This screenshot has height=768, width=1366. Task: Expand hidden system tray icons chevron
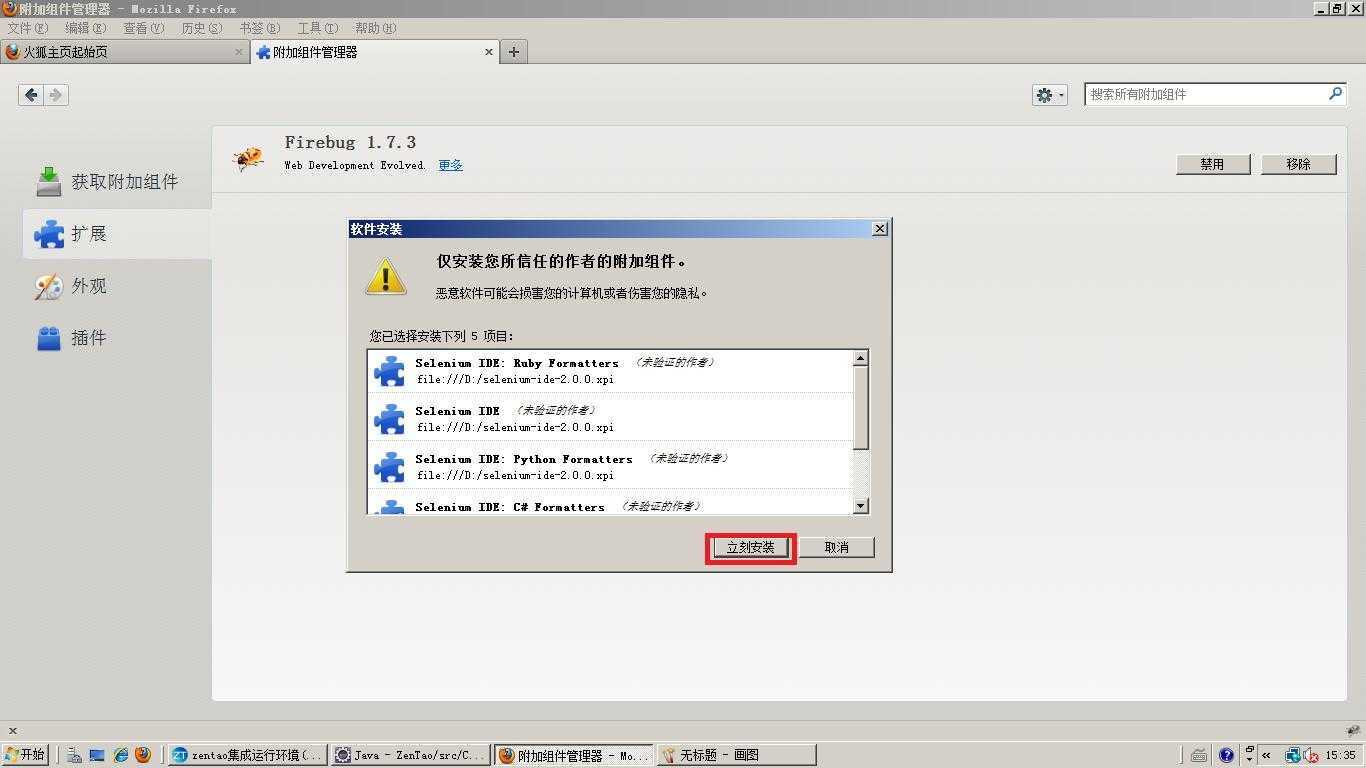[1267, 755]
